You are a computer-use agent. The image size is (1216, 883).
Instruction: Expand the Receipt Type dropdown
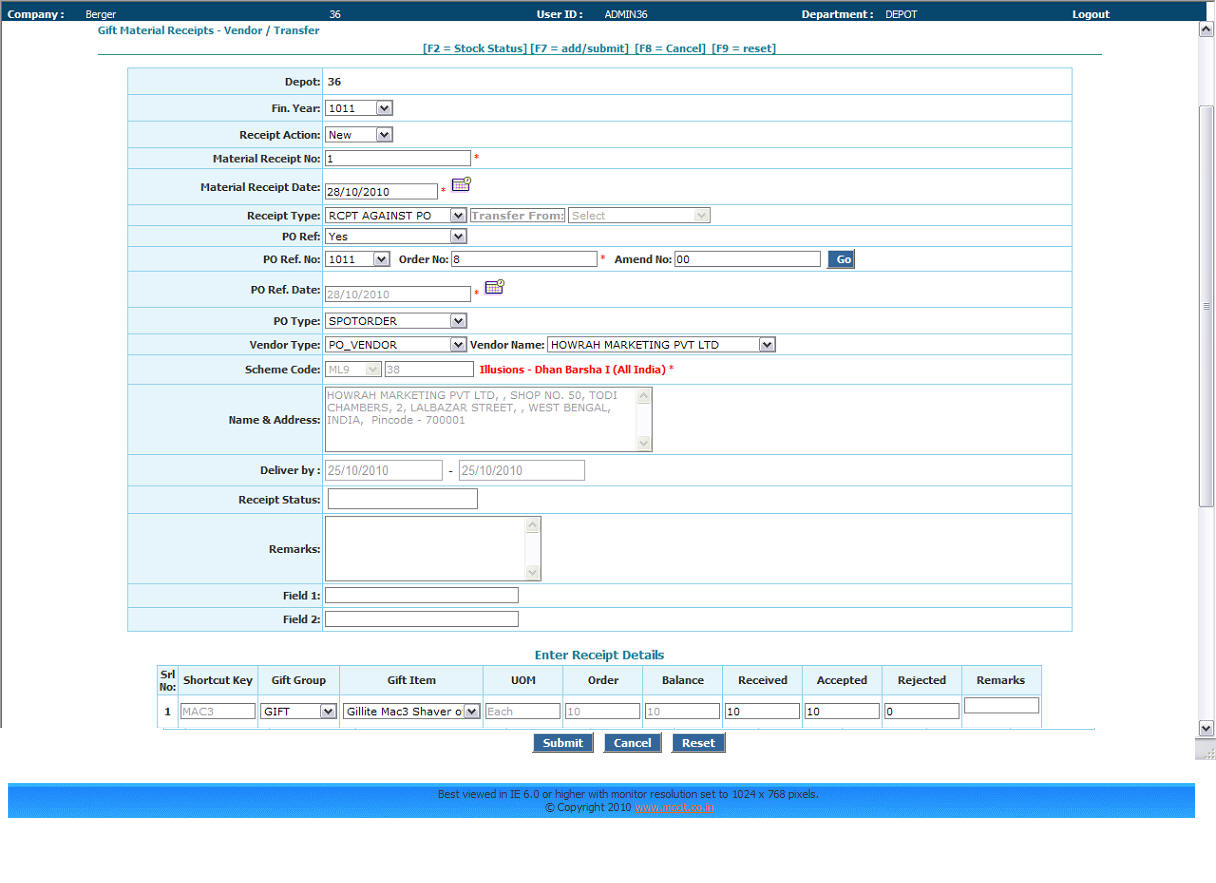[x=396, y=216]
